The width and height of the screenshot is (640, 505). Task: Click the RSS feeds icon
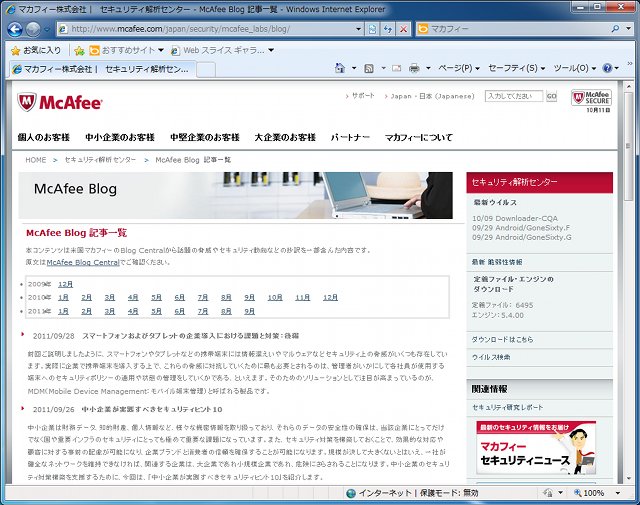click(x=369, y=68)
